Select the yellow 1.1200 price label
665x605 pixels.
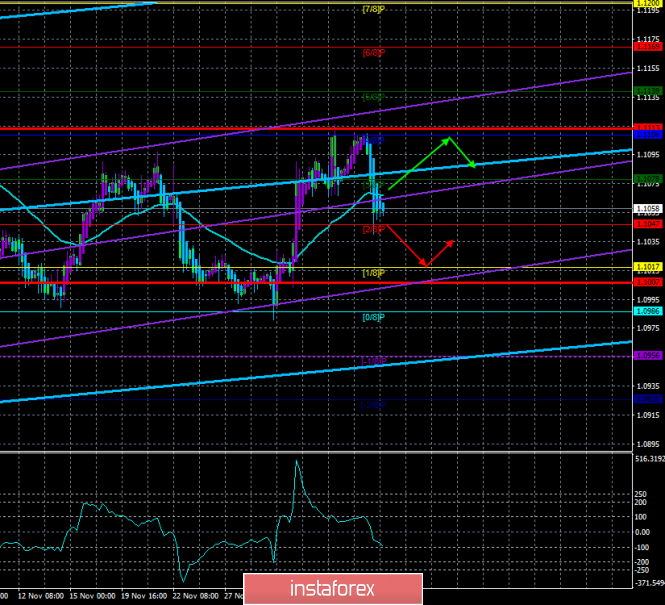point(646,3)
